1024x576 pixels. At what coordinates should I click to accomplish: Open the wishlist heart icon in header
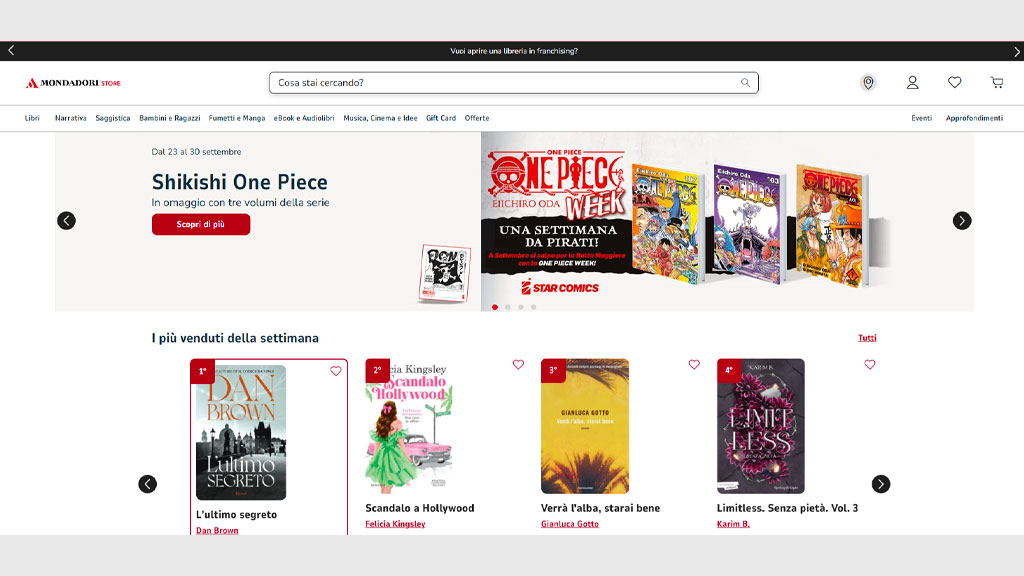954,83
